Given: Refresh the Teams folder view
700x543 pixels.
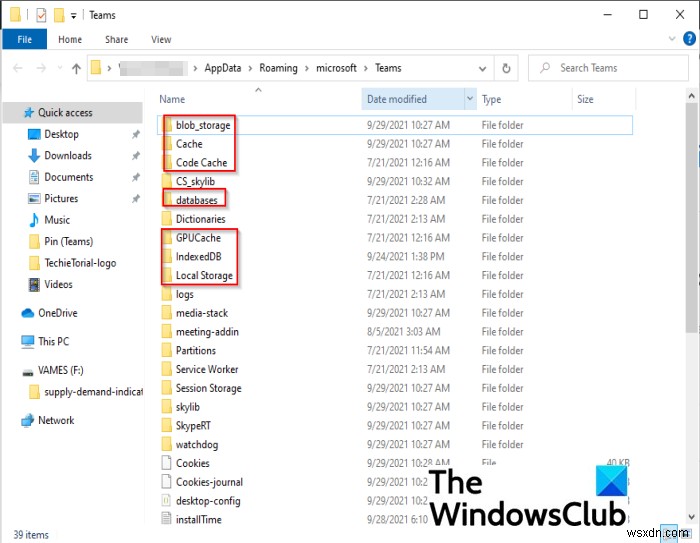Looking at the screenshot, I should pyautogui.click(x=506, y=68).
